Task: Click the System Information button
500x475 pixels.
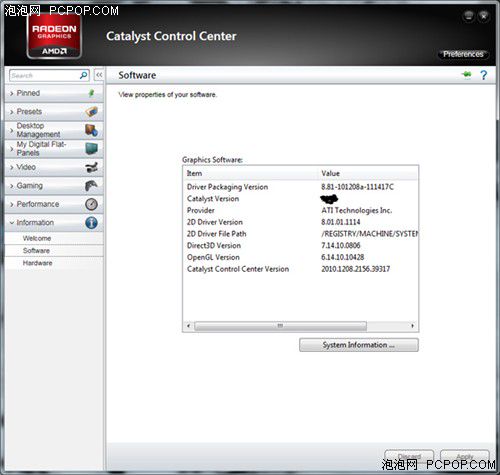Action: point(359,345)
